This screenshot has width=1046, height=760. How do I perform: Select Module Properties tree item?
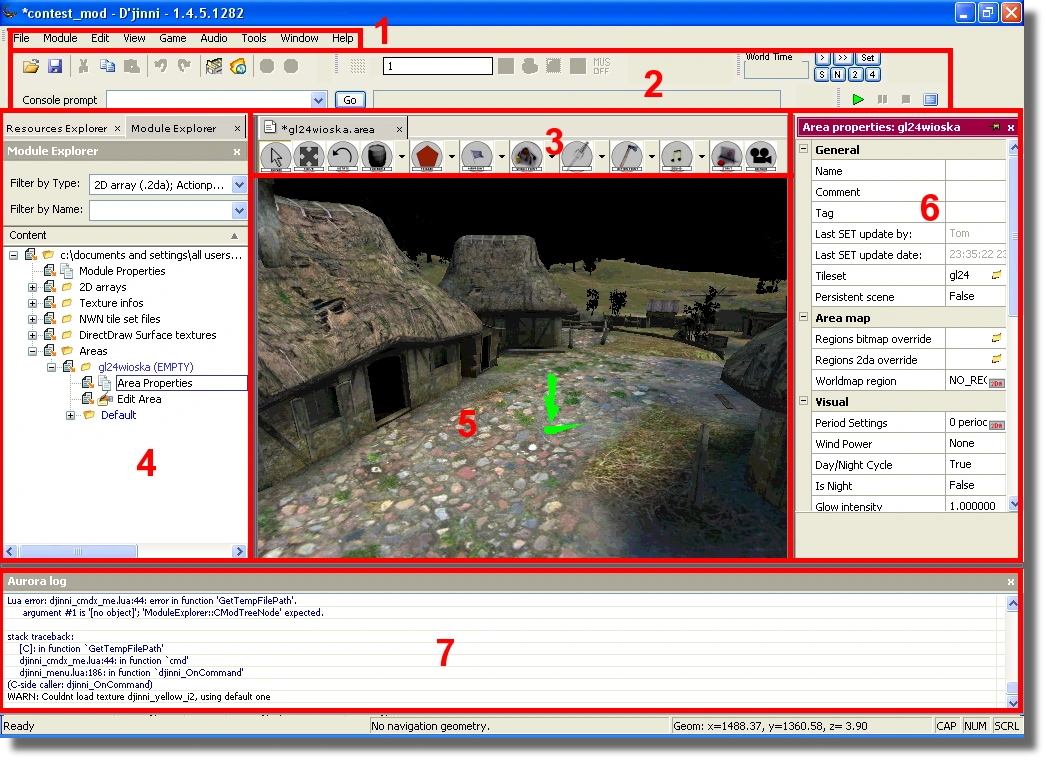122,271
